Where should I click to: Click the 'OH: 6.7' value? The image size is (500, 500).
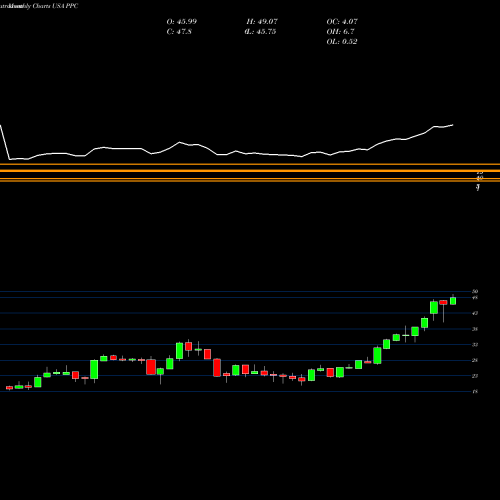340,32
